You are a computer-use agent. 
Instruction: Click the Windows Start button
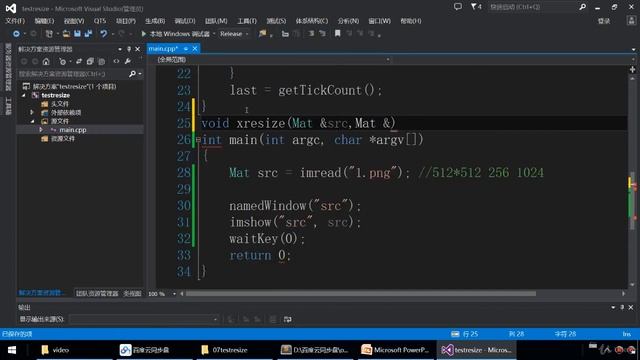(12, 350)
